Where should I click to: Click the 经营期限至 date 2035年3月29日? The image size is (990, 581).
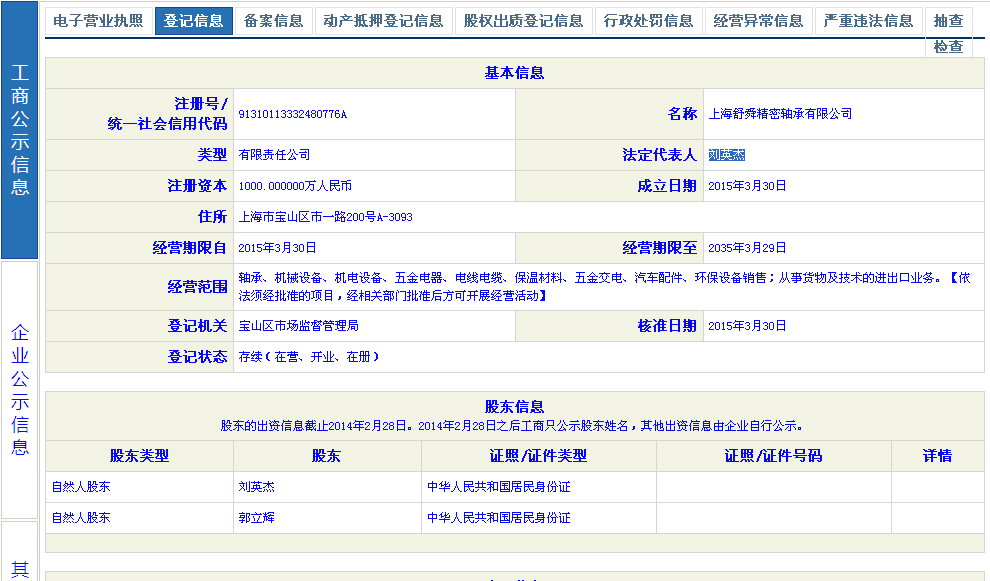coord(747,248)
